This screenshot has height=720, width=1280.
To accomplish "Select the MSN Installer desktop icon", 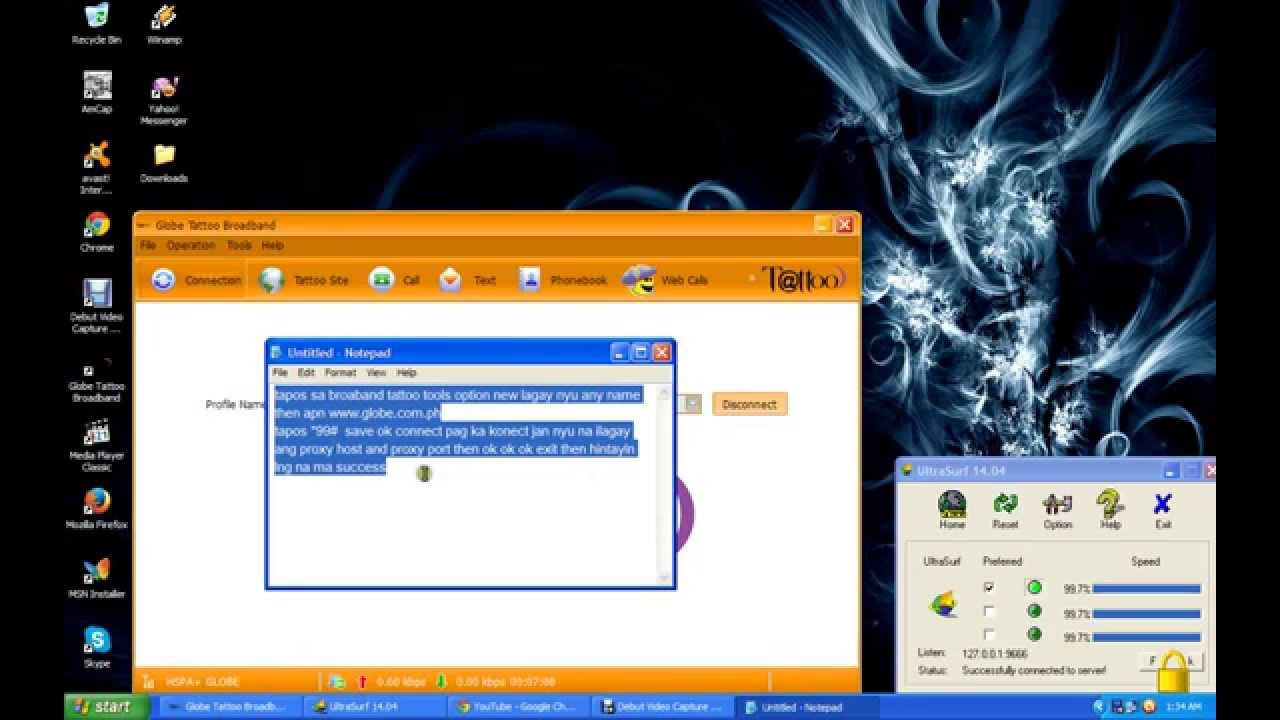I will [x=97, y=577].
